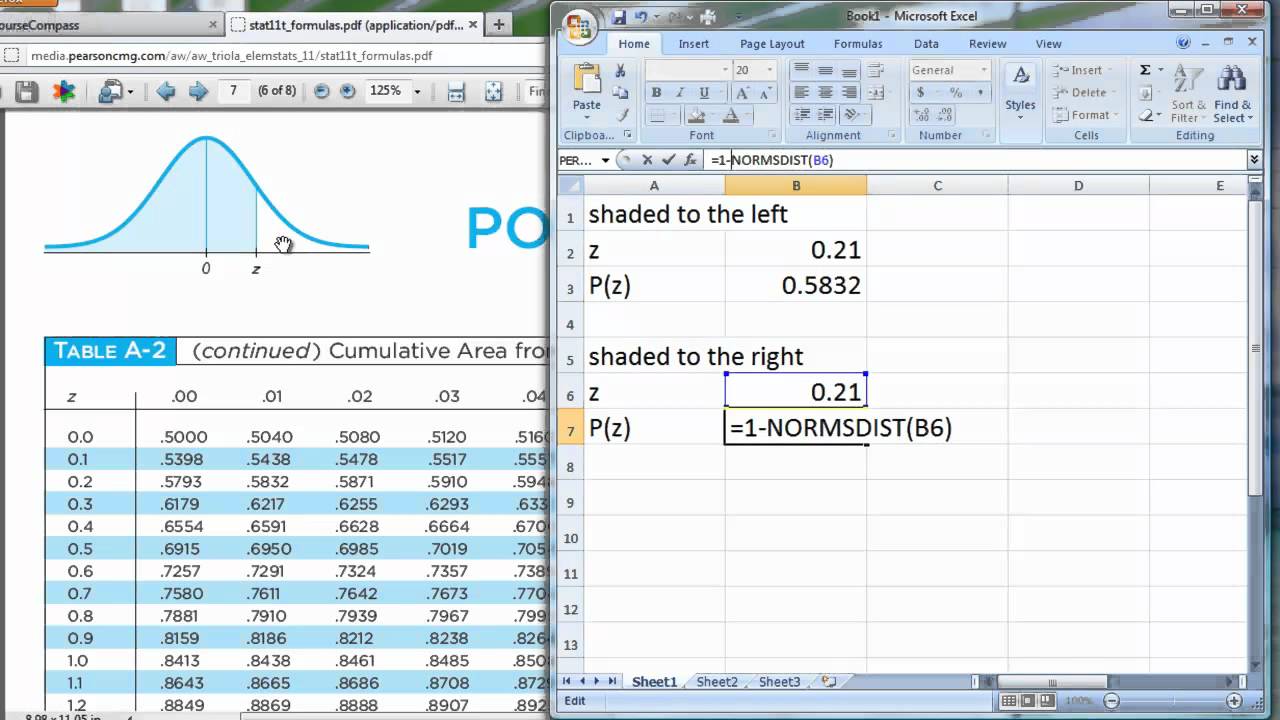Confirm formula entry with checkmark

pyautogui.click(x=667, y=160)
